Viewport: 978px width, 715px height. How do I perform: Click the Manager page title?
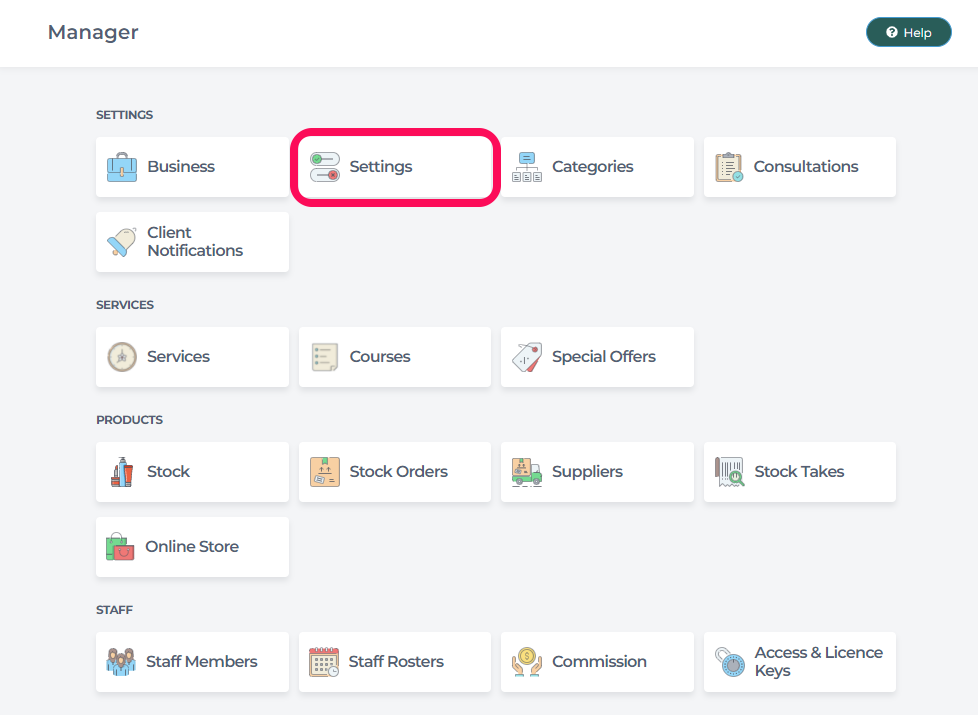[93, 32]
